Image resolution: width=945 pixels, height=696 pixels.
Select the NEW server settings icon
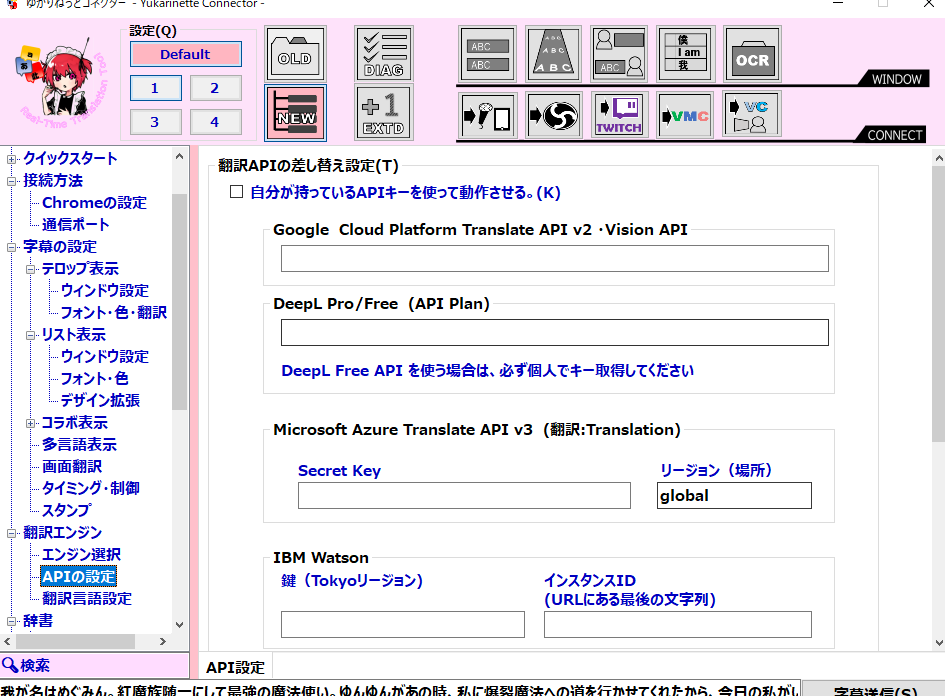click(x=295, y=113)
